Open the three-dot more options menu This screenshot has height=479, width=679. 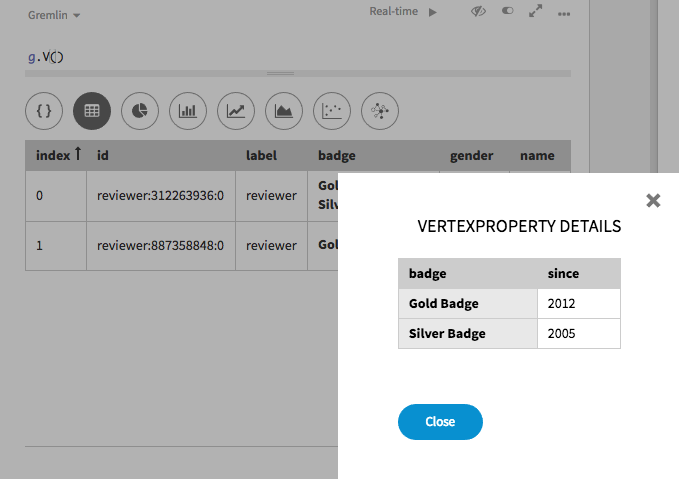[x=564, y=14]
